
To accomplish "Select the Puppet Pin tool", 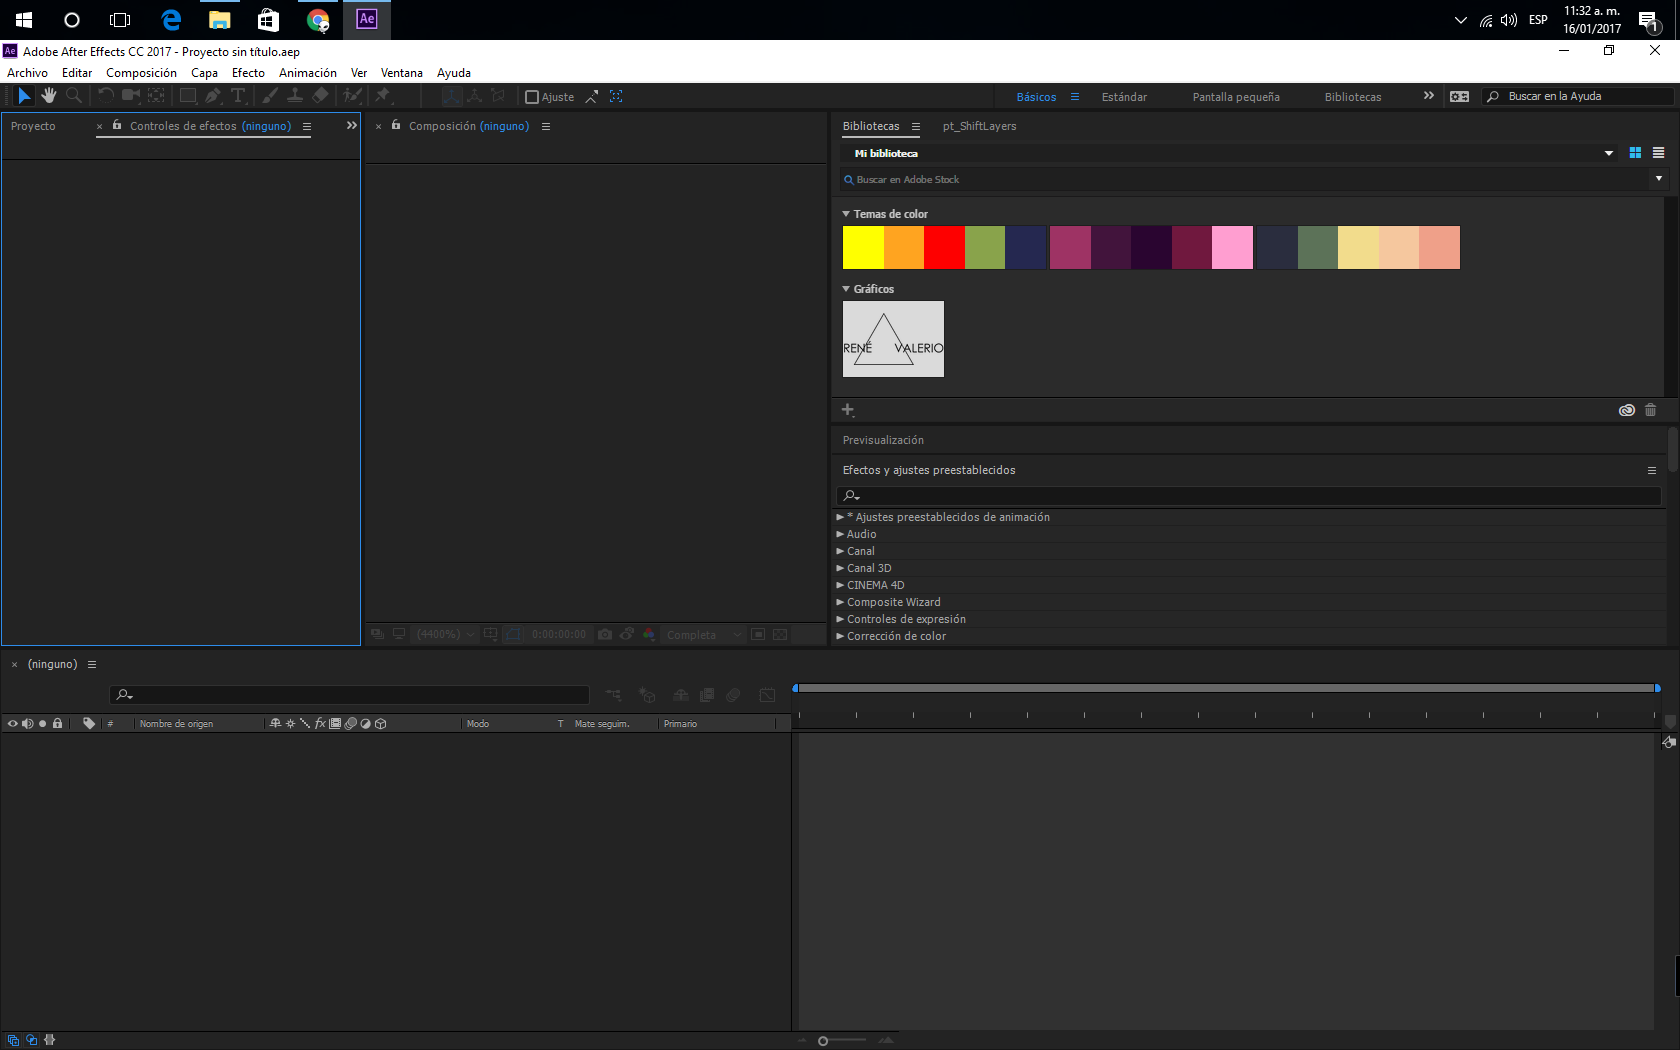I will [383, 96].
